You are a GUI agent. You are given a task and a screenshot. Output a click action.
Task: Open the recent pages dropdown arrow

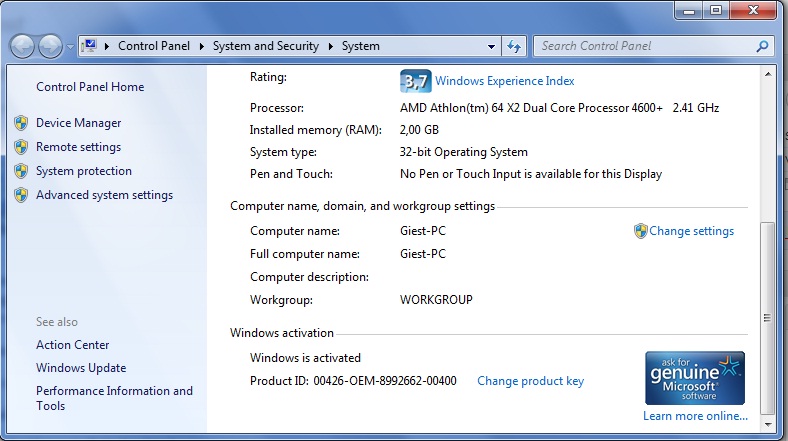pos(70,47)
